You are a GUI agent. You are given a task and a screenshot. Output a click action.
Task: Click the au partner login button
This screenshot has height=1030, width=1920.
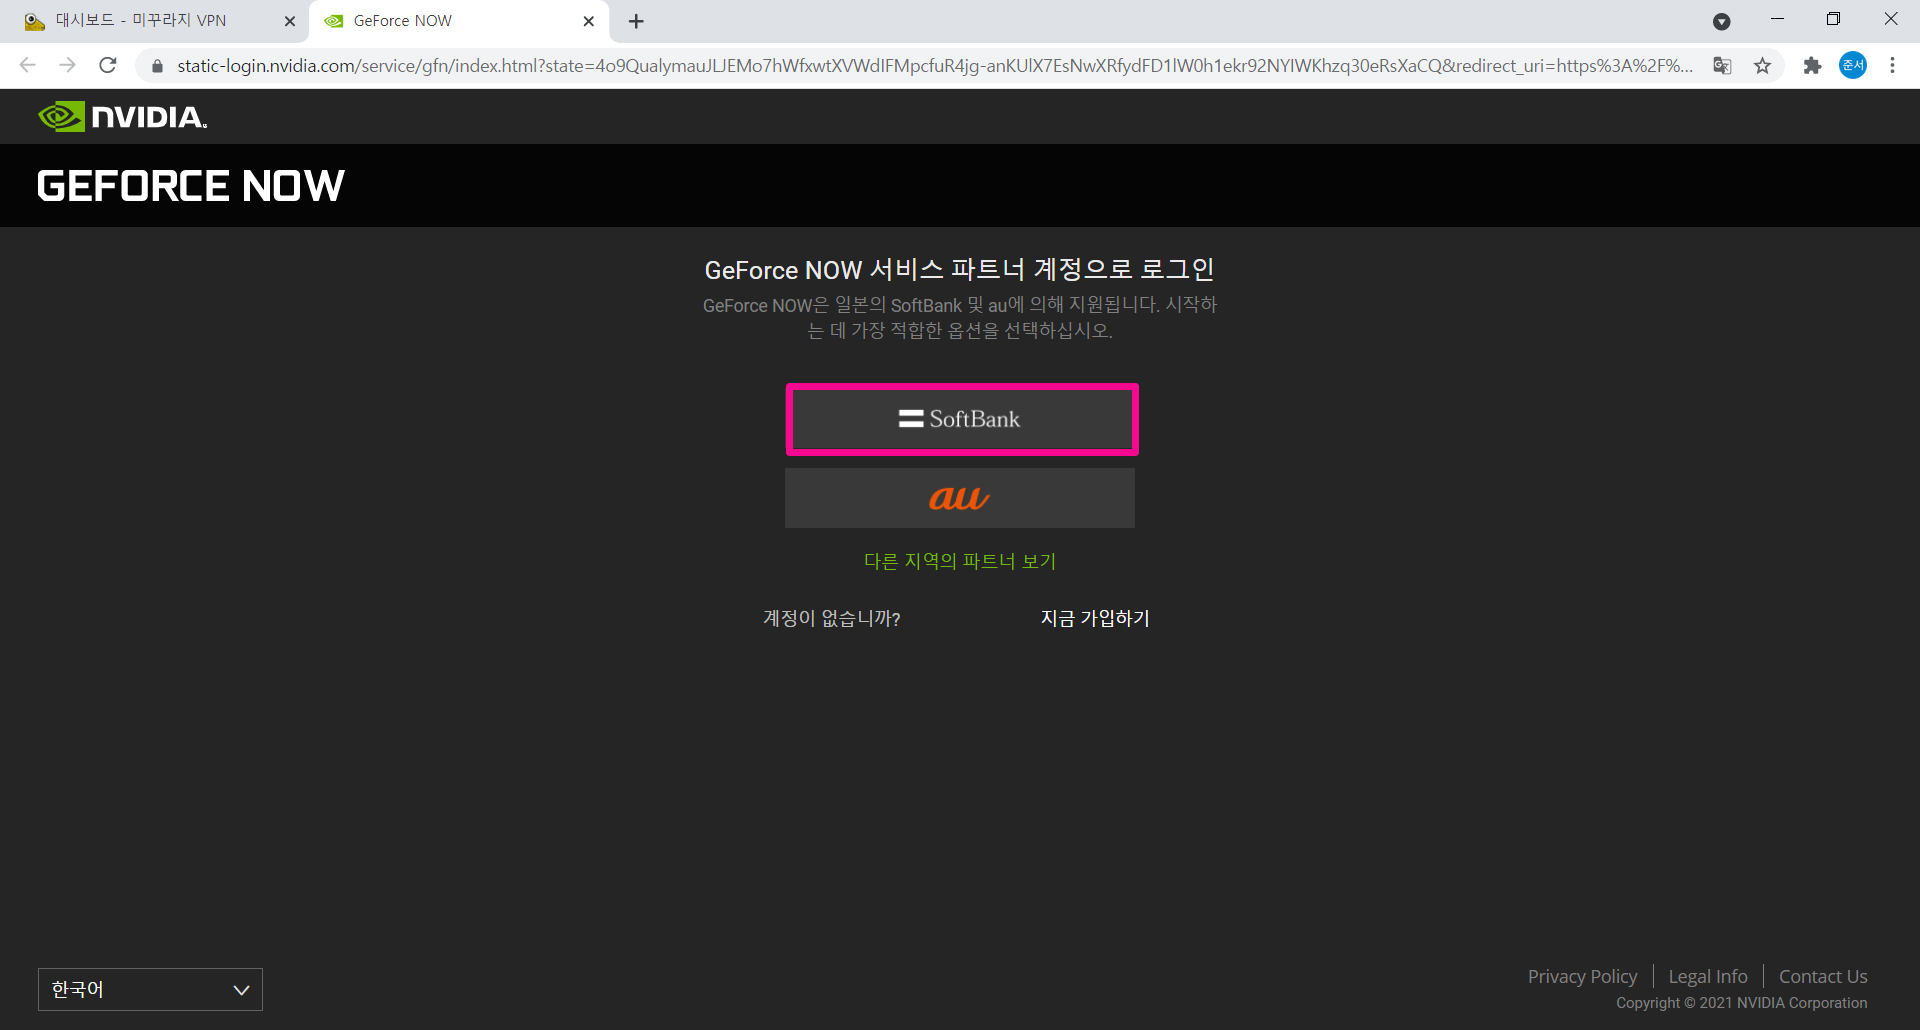coord(959,498)
